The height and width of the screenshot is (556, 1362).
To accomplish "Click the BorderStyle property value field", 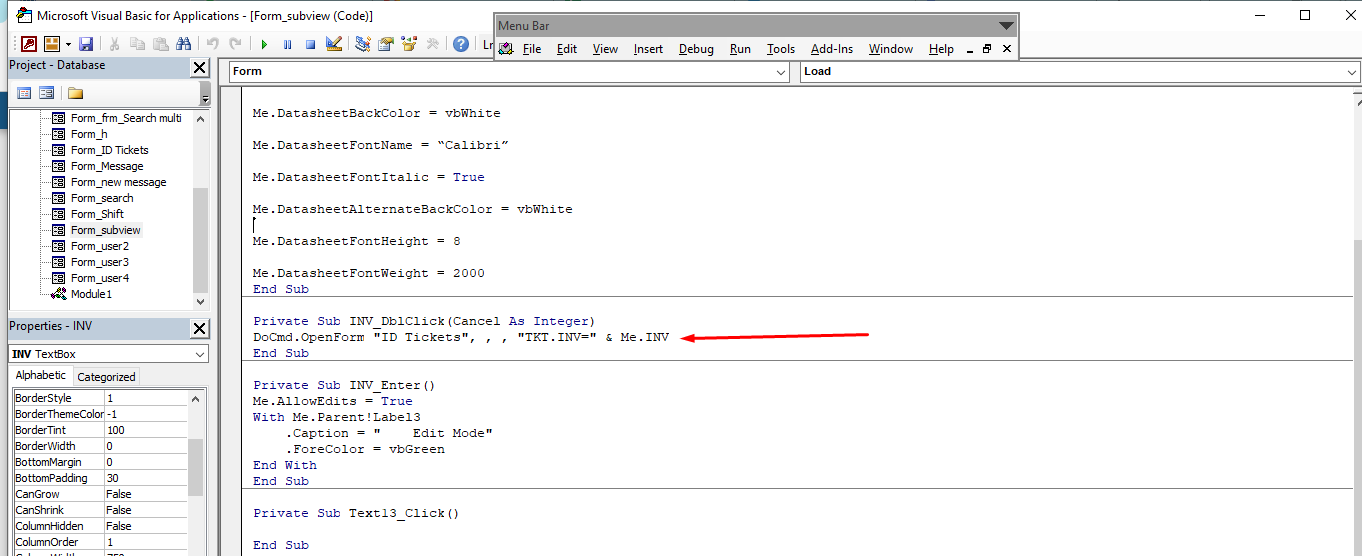I will click(x=145, y=398).
